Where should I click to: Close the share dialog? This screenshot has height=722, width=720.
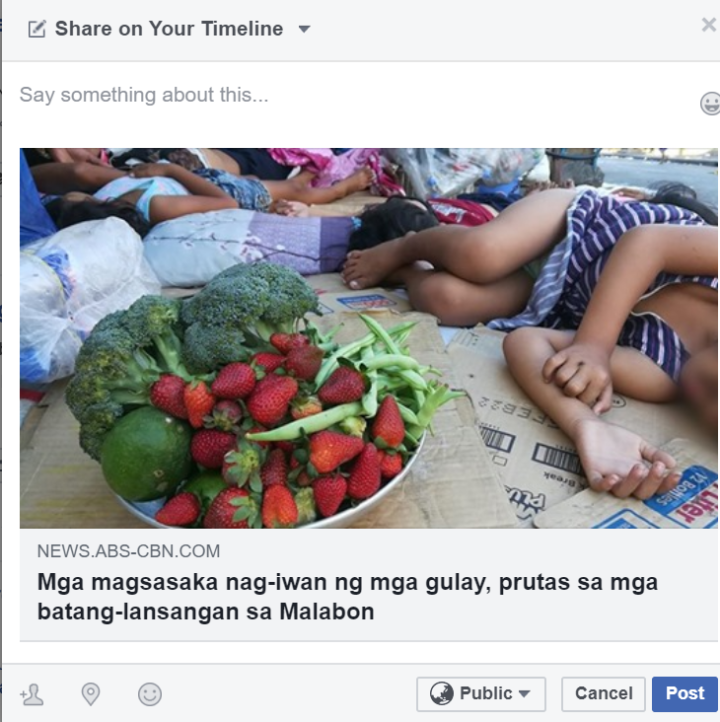pos(709,24)
